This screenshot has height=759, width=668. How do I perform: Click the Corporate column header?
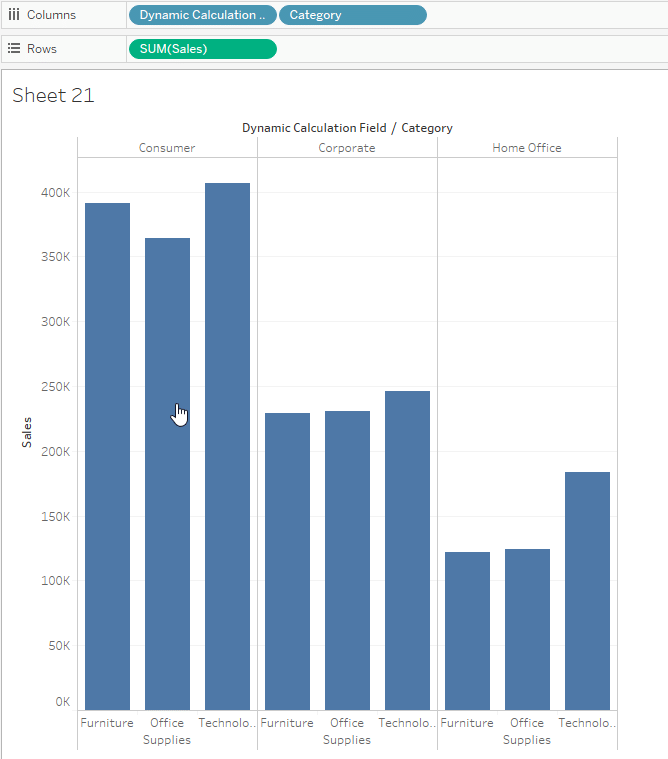pyautogui.click(x=347, y=148)
